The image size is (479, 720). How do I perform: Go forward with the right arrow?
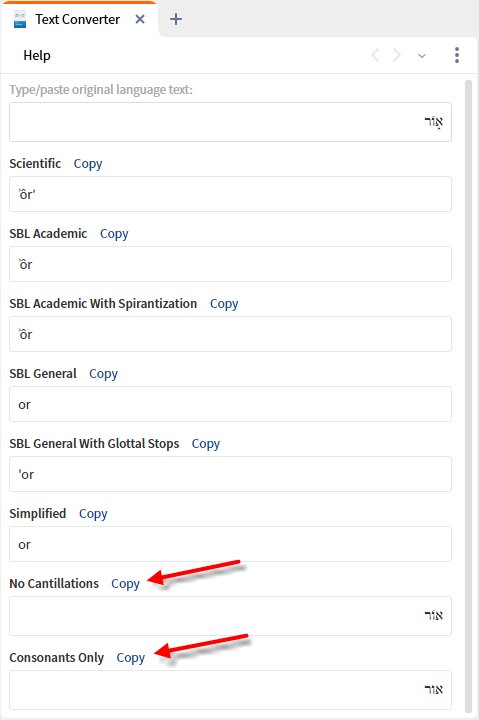(396, 56)
